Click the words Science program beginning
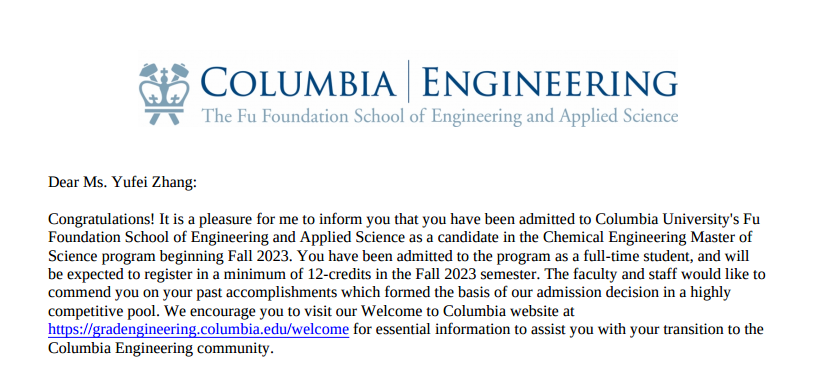The width and height of the screenshot is (813, 370). (134, 257)
